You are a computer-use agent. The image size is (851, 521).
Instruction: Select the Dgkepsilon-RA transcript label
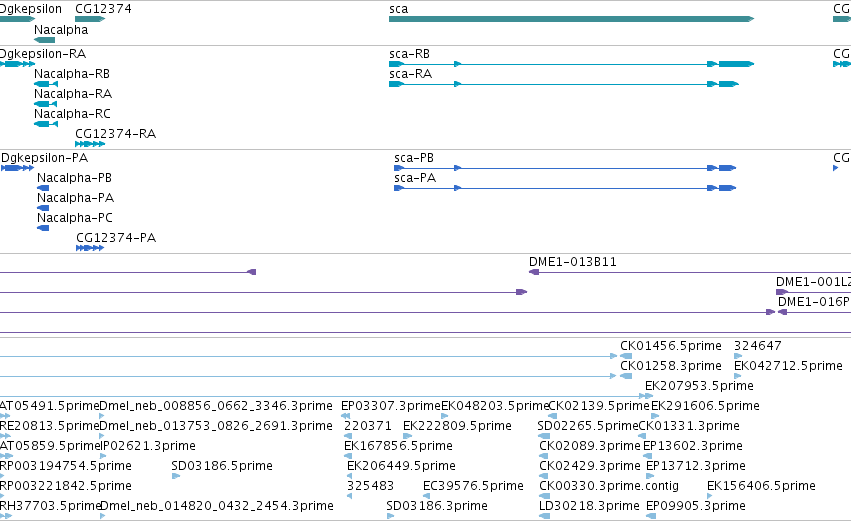click(x=43, y=54)
